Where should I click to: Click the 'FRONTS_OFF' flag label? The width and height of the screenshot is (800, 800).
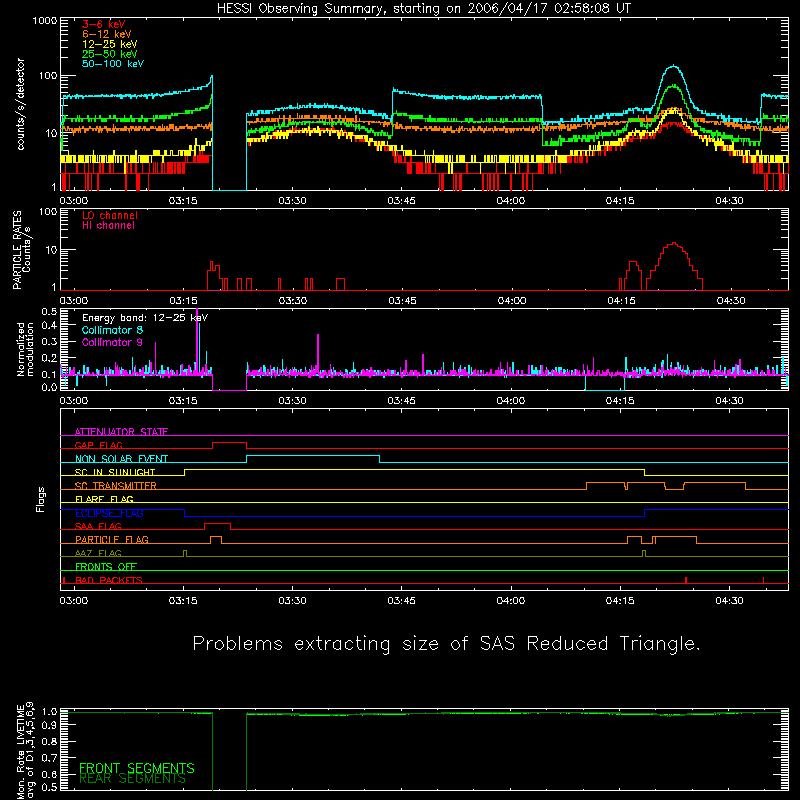(106, 566)
